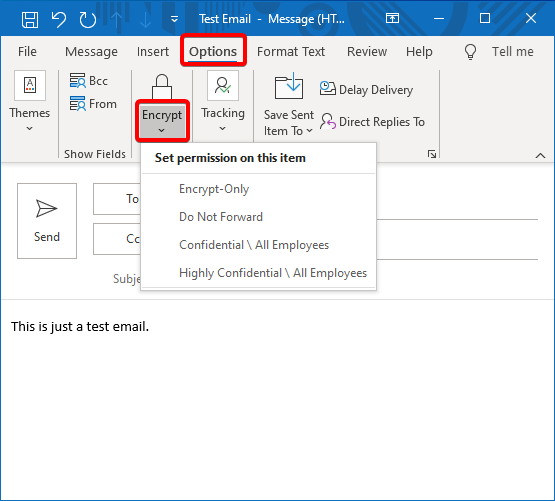This screenshot has width=555, height=501.
Task: Close the Test Email window
Action: [x=531, y=18]
